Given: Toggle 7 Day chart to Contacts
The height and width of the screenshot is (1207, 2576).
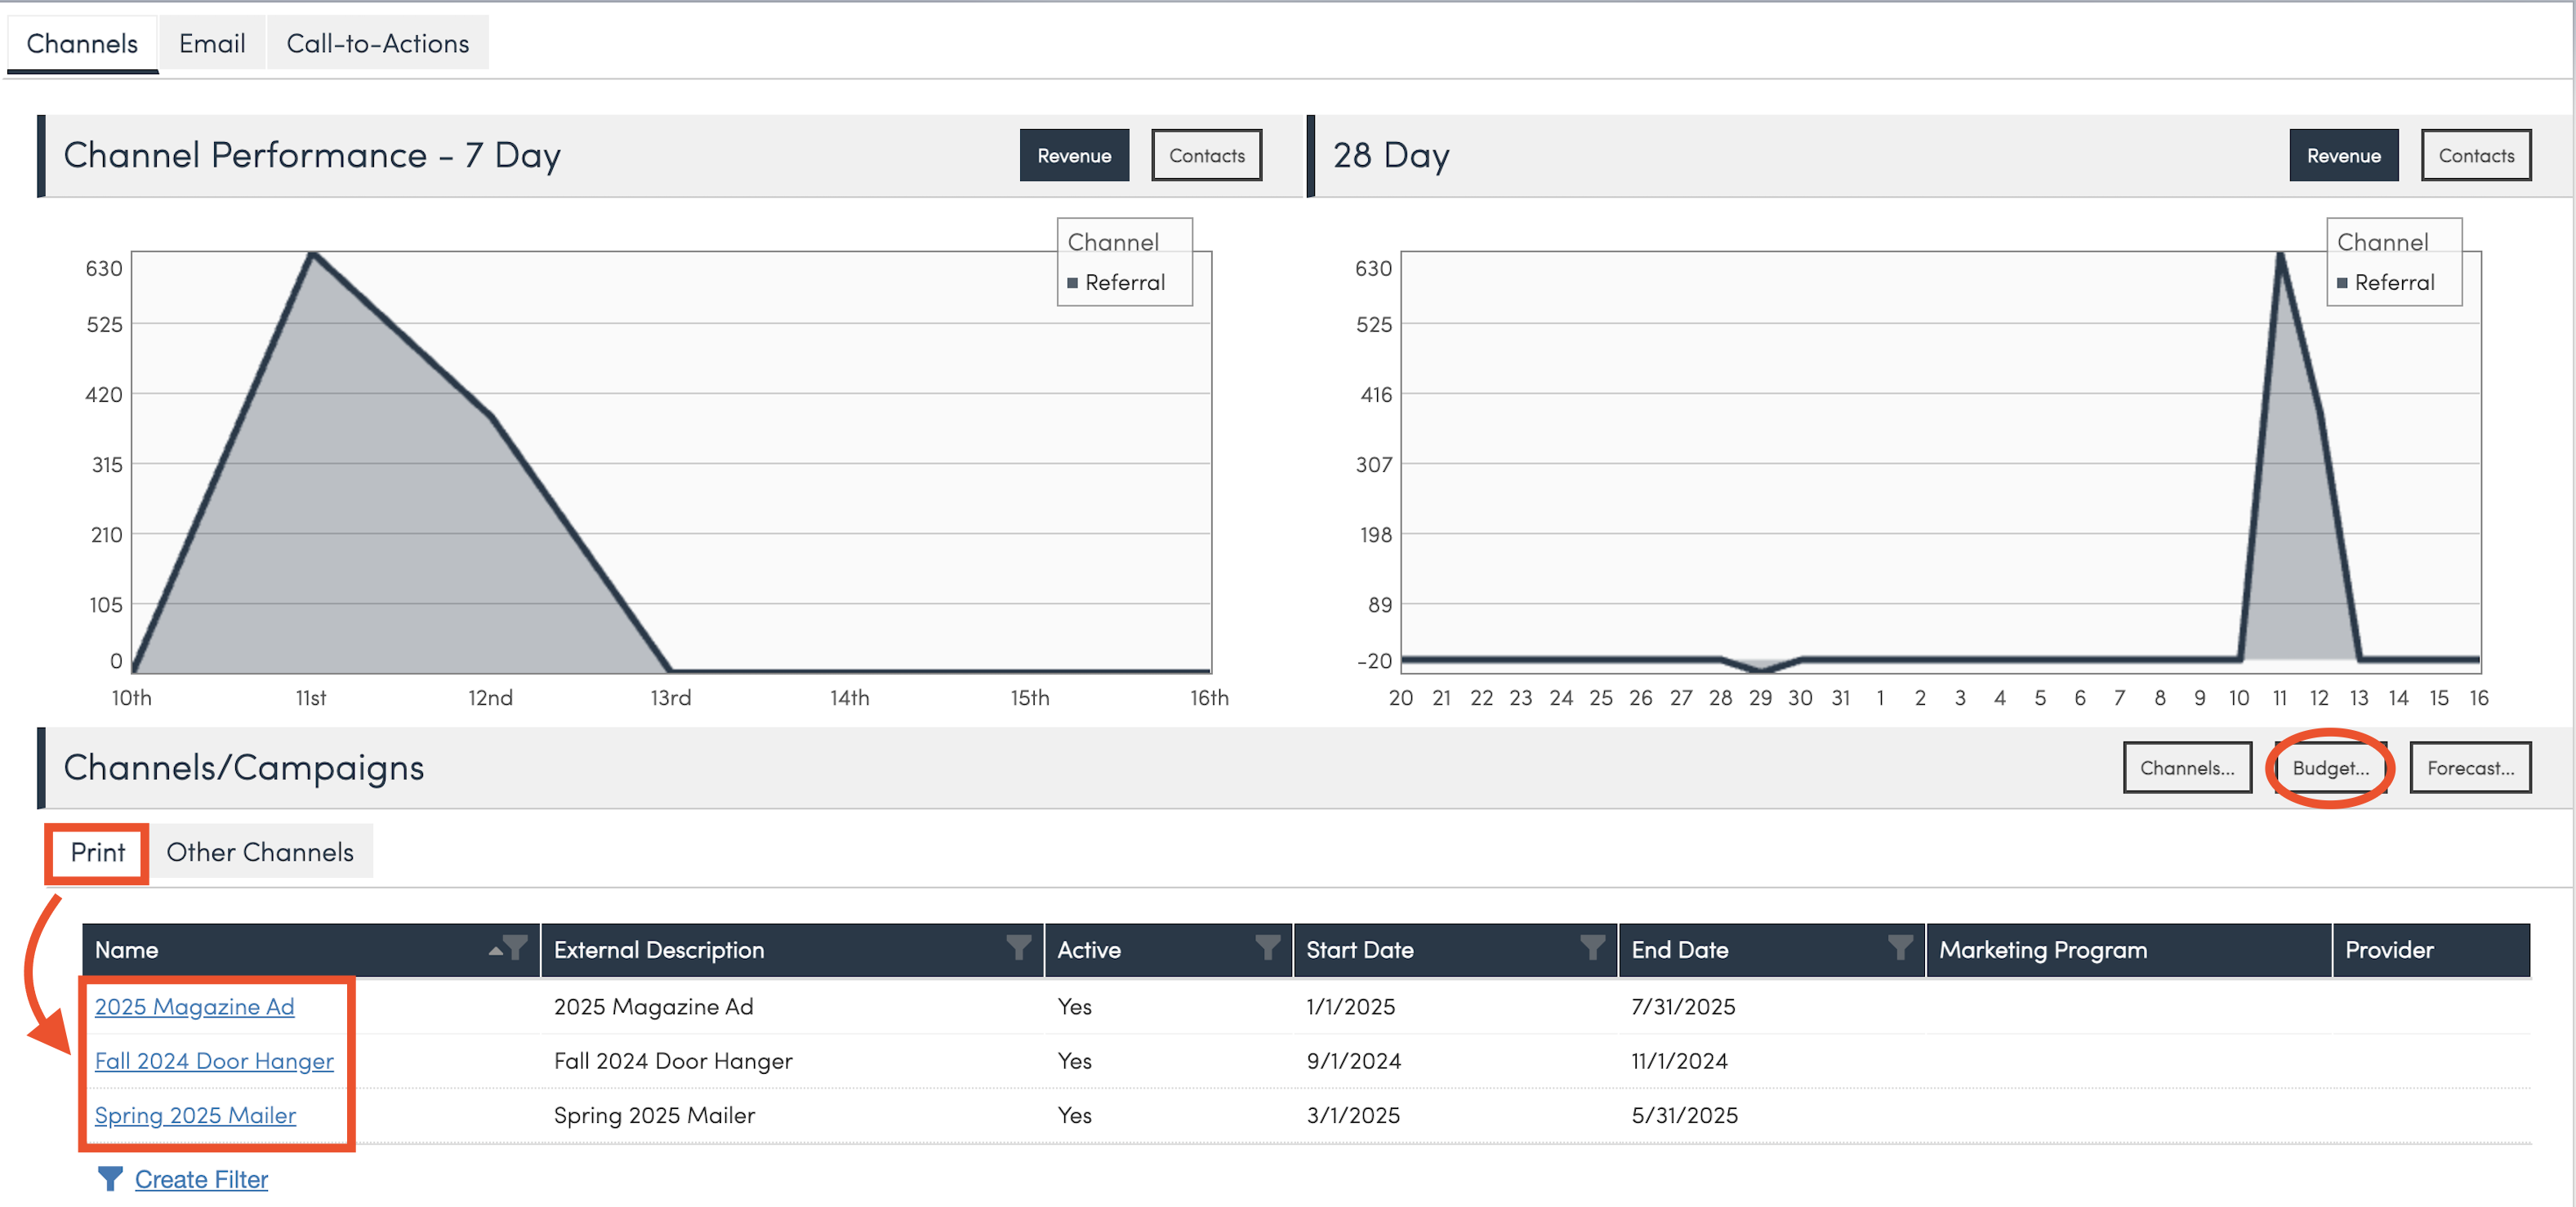Looking at the screenshot, I should pos(1206,155).
